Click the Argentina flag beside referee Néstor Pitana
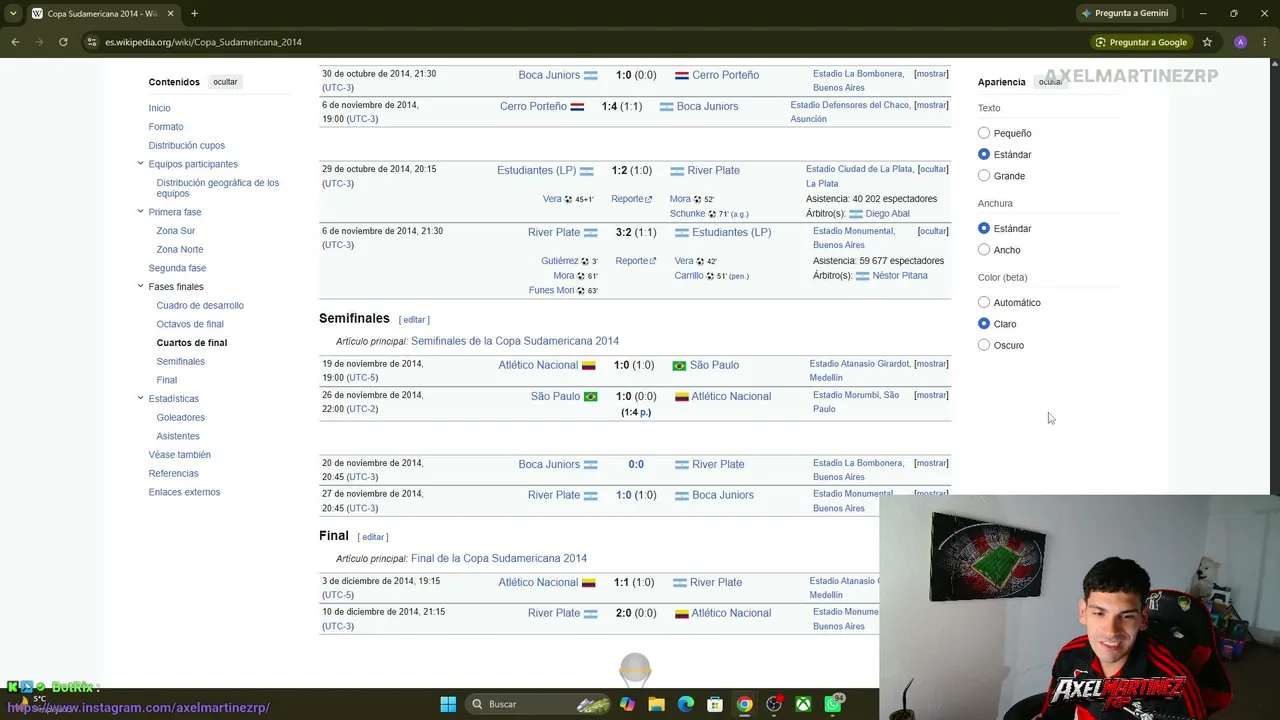 click(x=862, y=276)
